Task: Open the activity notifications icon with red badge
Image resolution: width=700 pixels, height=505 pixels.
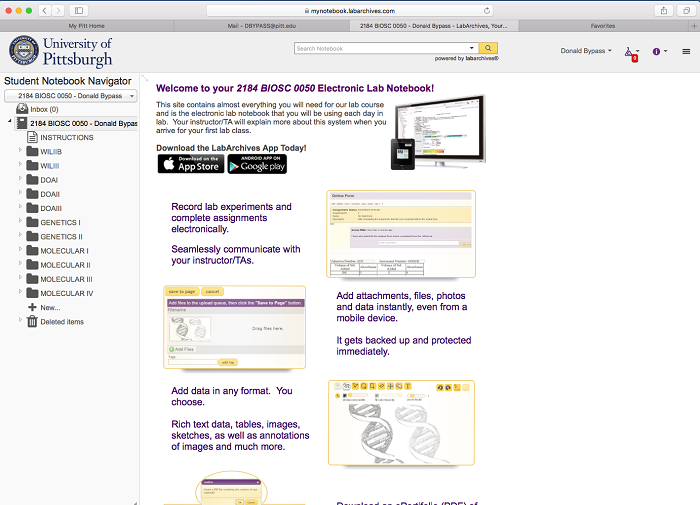Action: (x=630, y=51)
